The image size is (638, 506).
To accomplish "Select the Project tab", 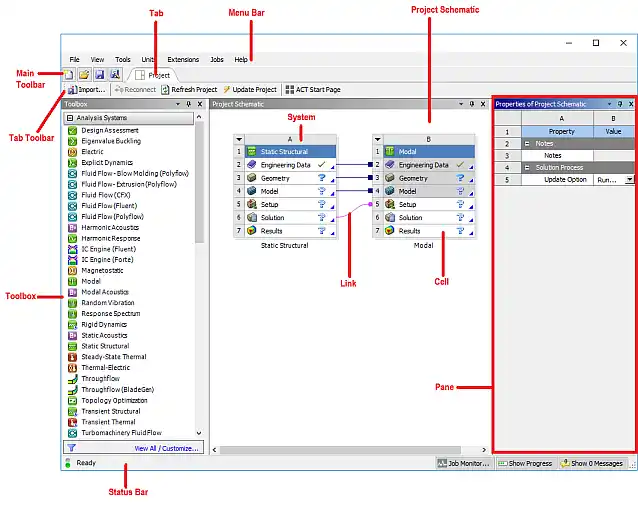I will pyautogui.click(x=153, y=75).
